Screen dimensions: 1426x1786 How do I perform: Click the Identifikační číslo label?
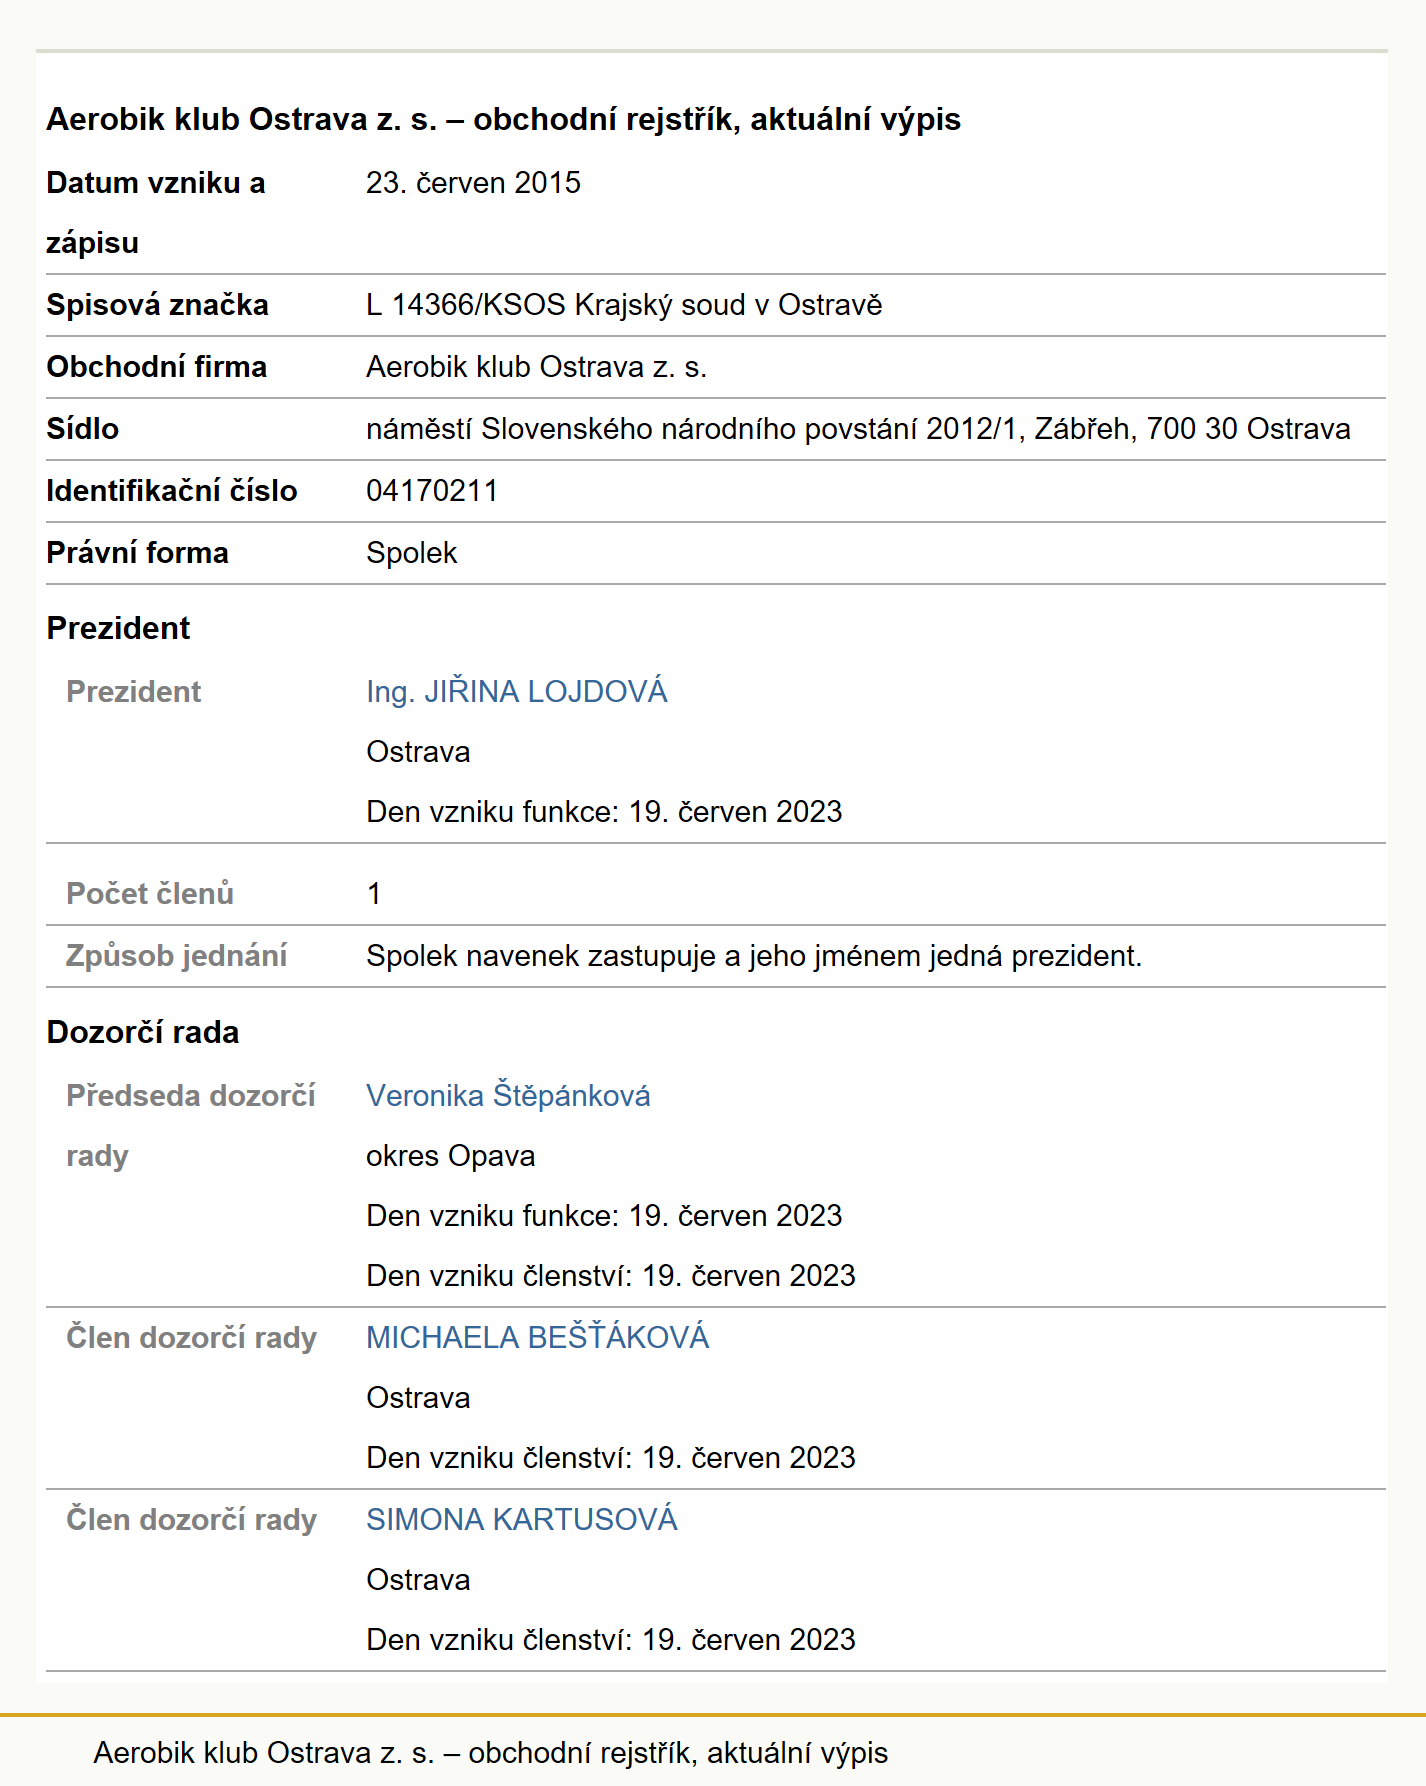coord(172,491)
